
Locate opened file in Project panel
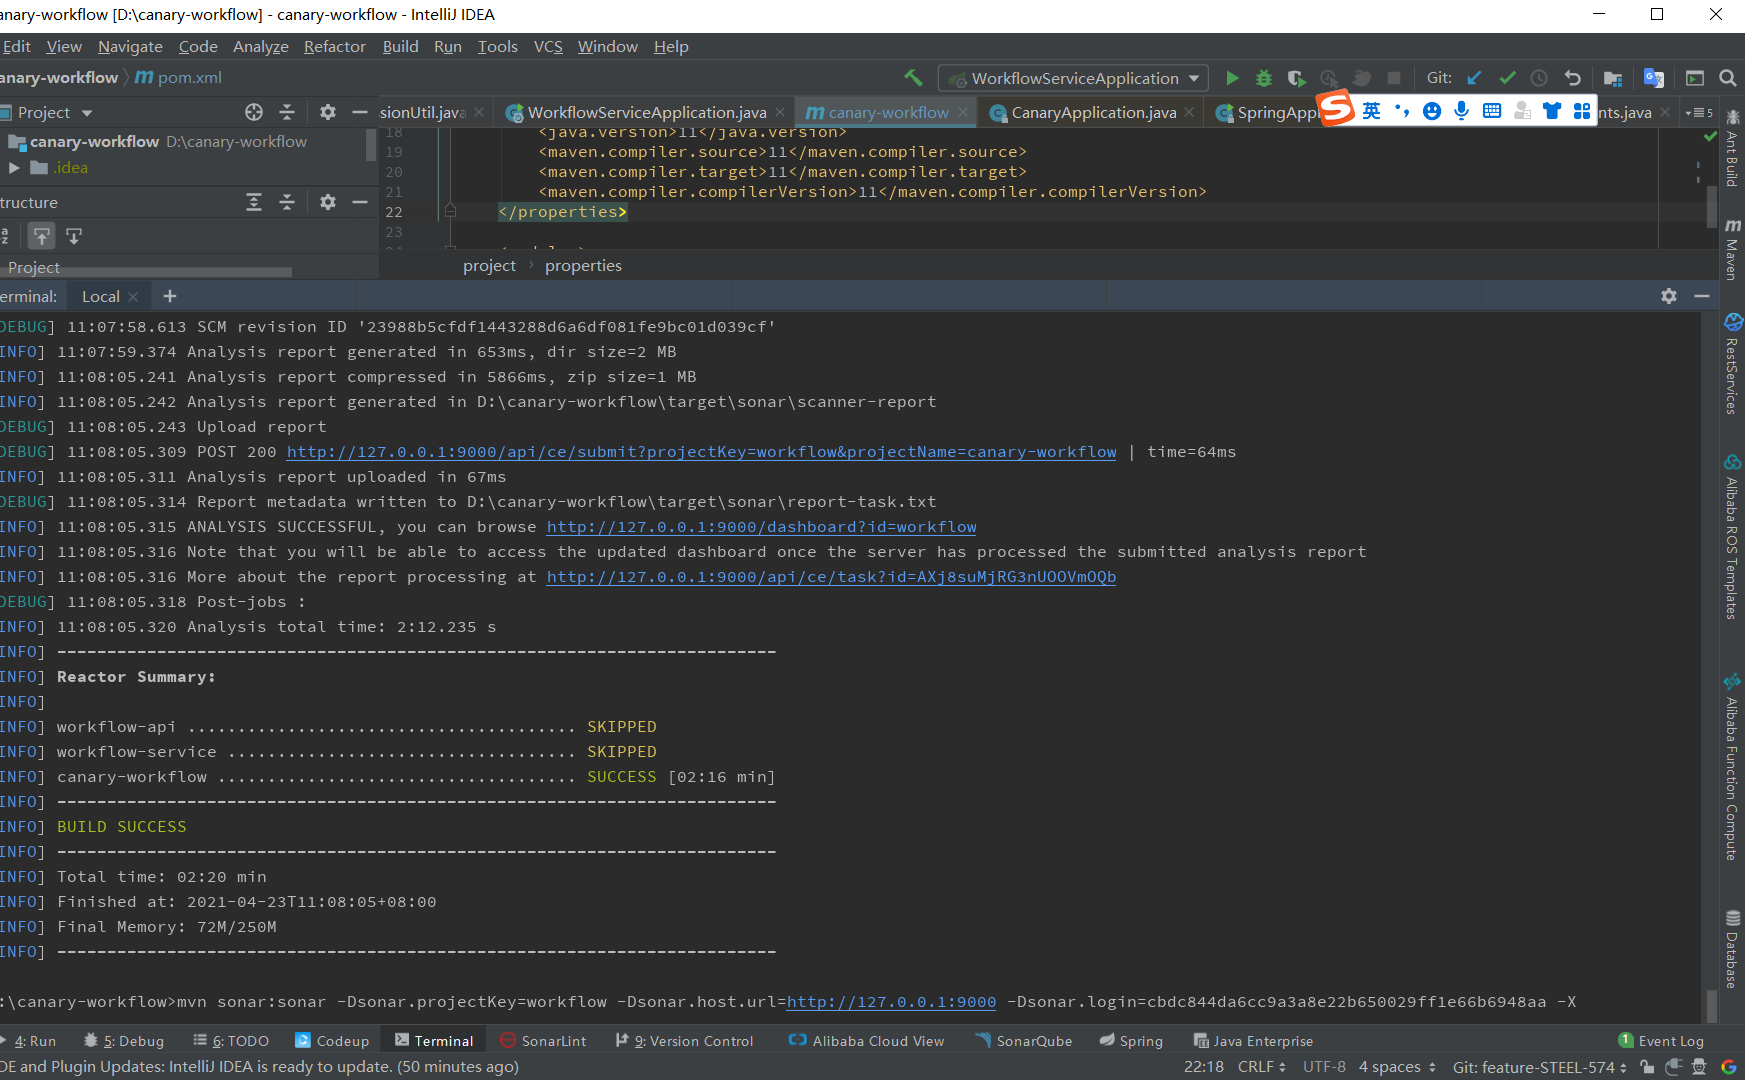pos(254,112)
